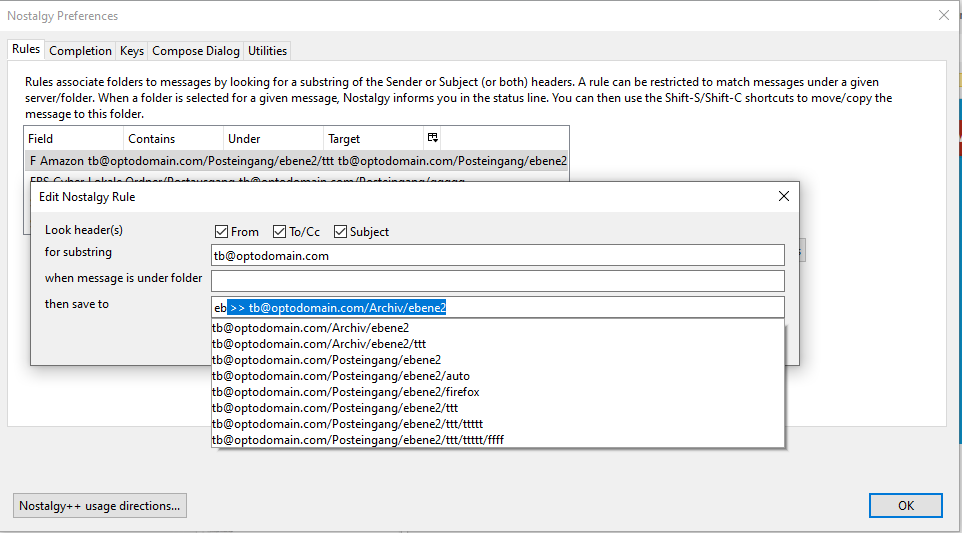Click the Nostalgy++ usage directions button
Image resolution: width=962 pixels, height=533 pixels.
pos(99,506)
